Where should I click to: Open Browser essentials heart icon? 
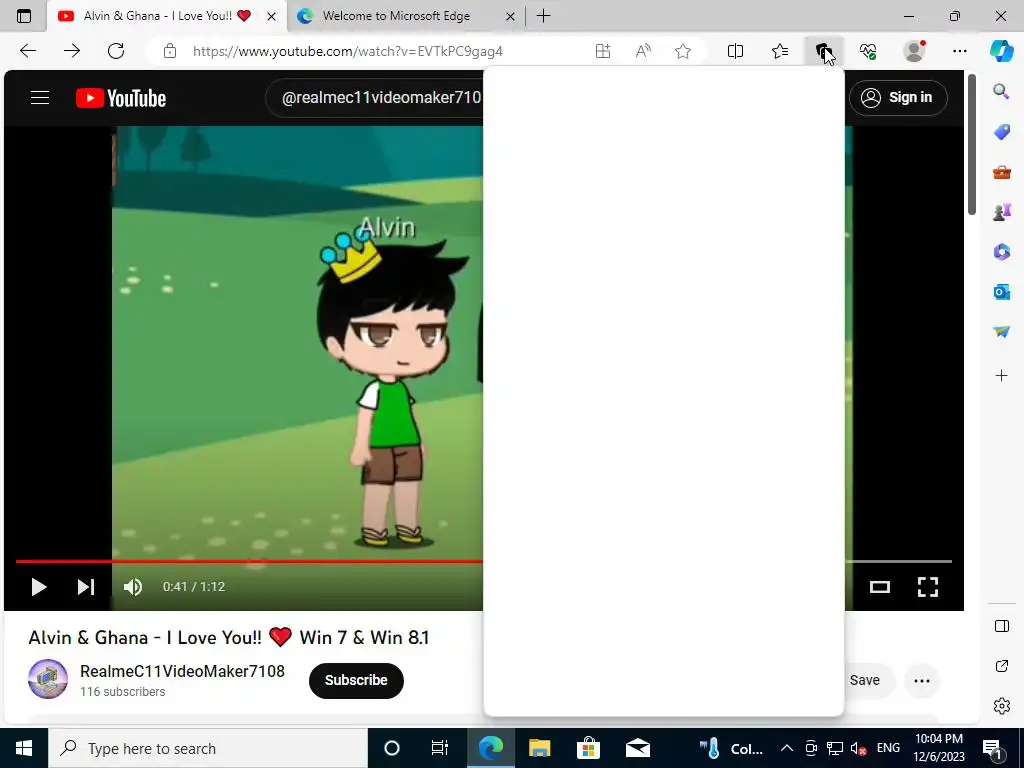(868, 51)
